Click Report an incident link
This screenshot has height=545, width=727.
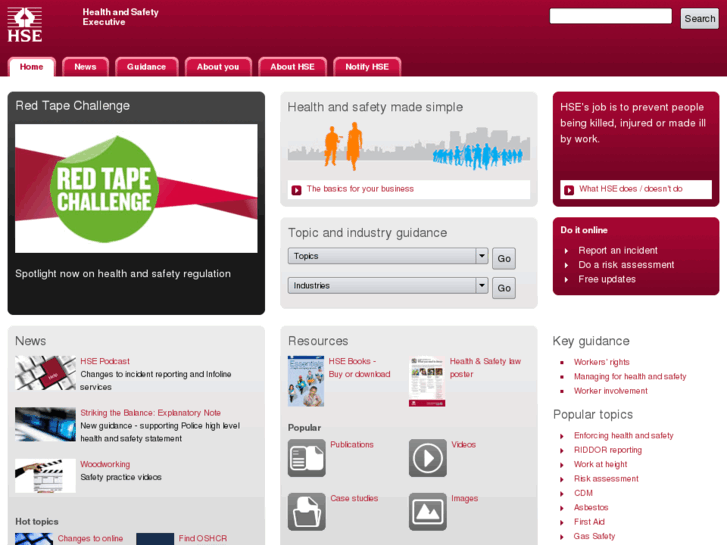point(618,250)
